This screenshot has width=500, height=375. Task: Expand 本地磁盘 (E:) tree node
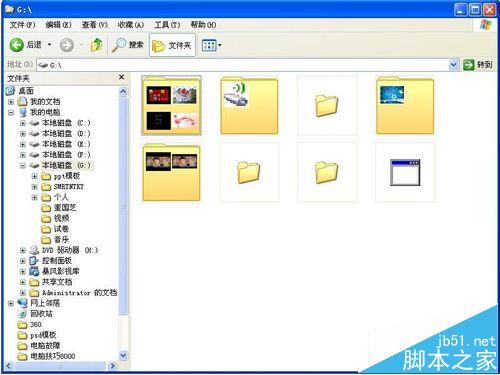(23, 144)
